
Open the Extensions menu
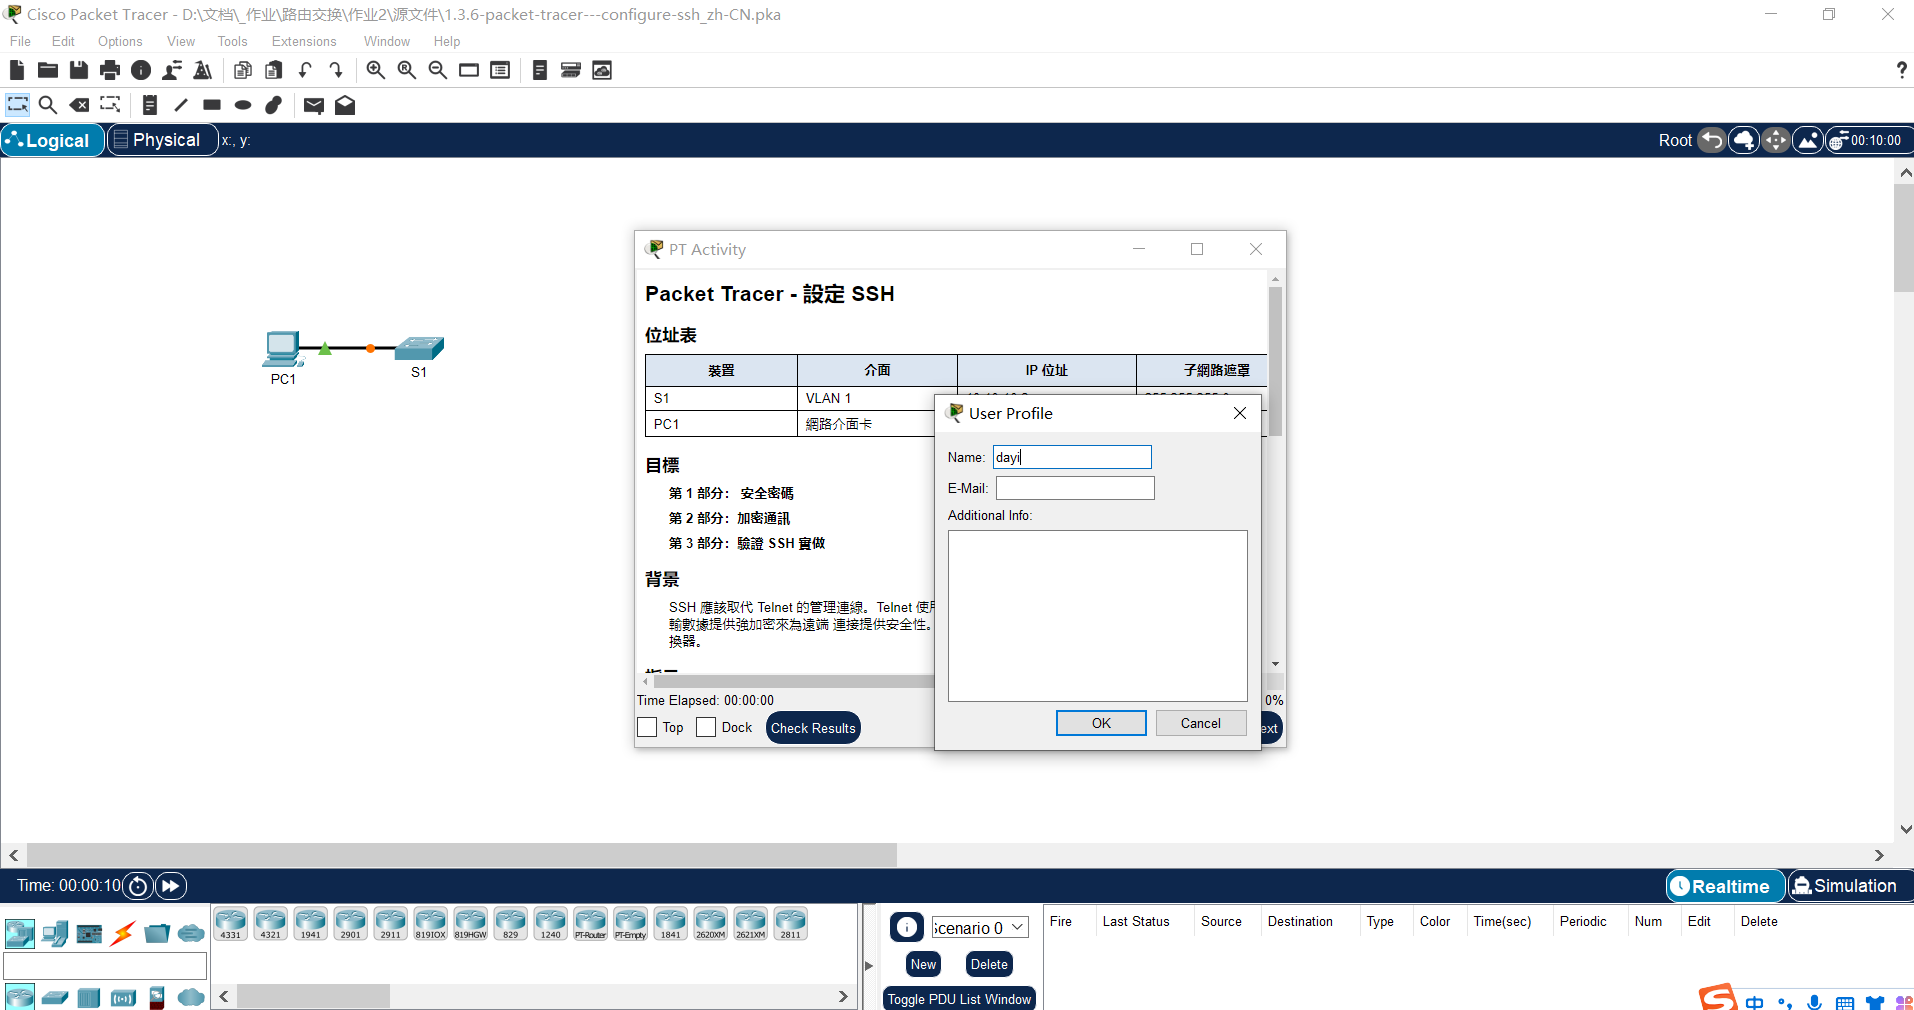[x=304, y=41]
